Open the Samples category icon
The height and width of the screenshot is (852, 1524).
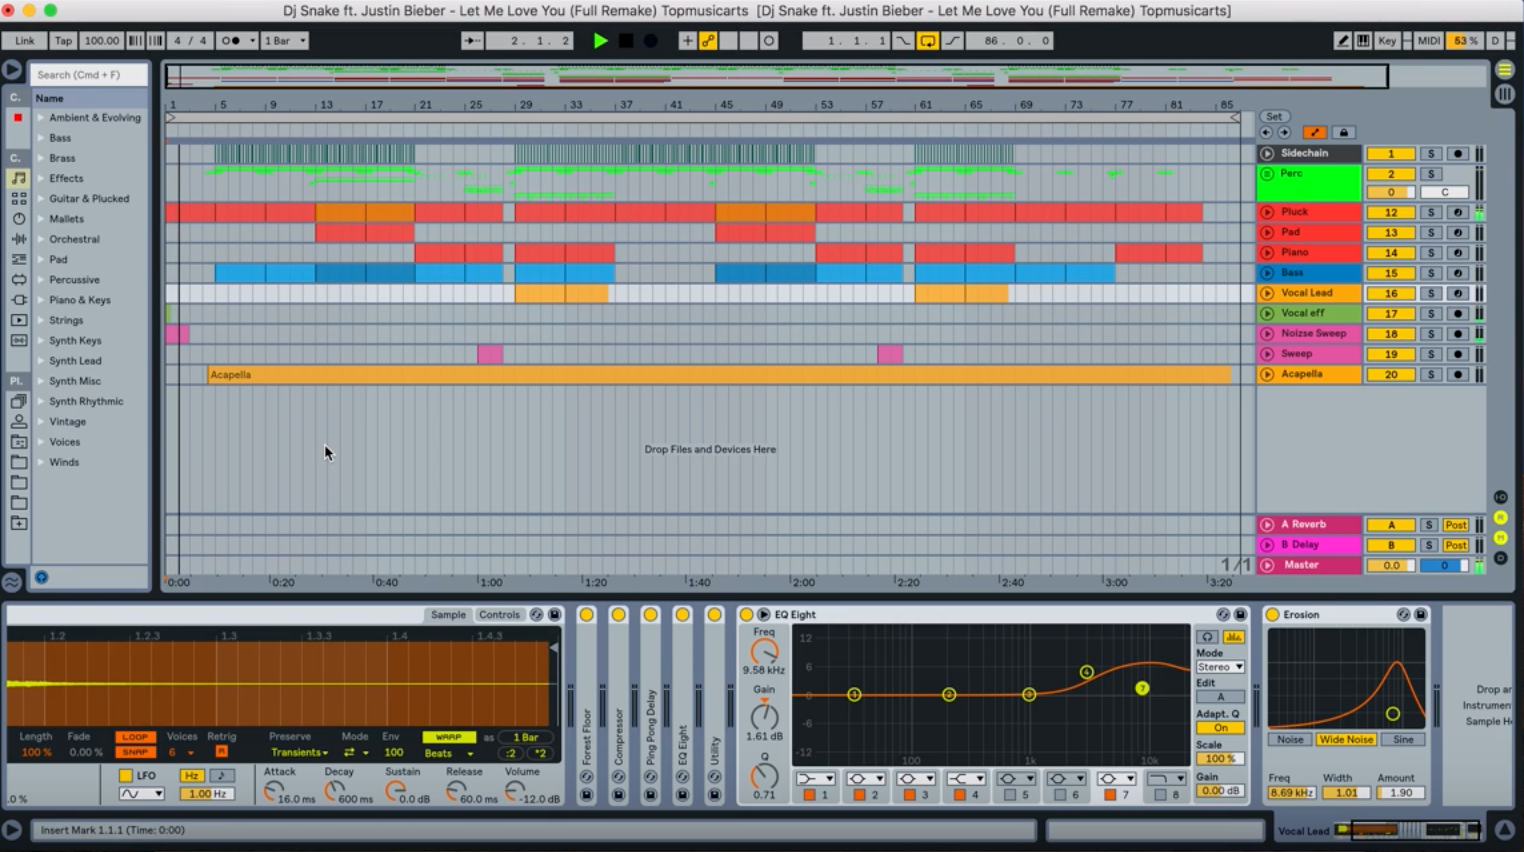[x=18, y=341]
